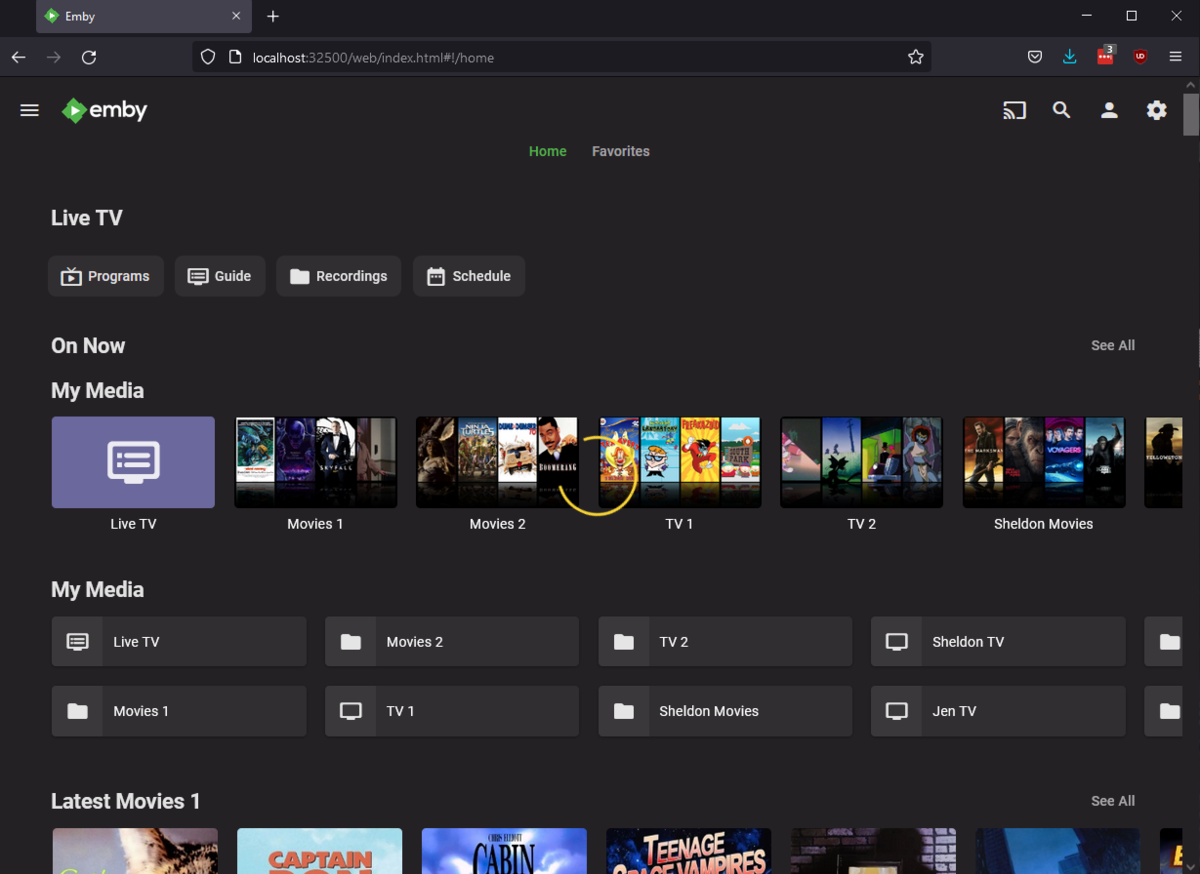Screen dimensions: 1200x874
Task: Open the Firefox downloads icon
Action: (1069, 57)
